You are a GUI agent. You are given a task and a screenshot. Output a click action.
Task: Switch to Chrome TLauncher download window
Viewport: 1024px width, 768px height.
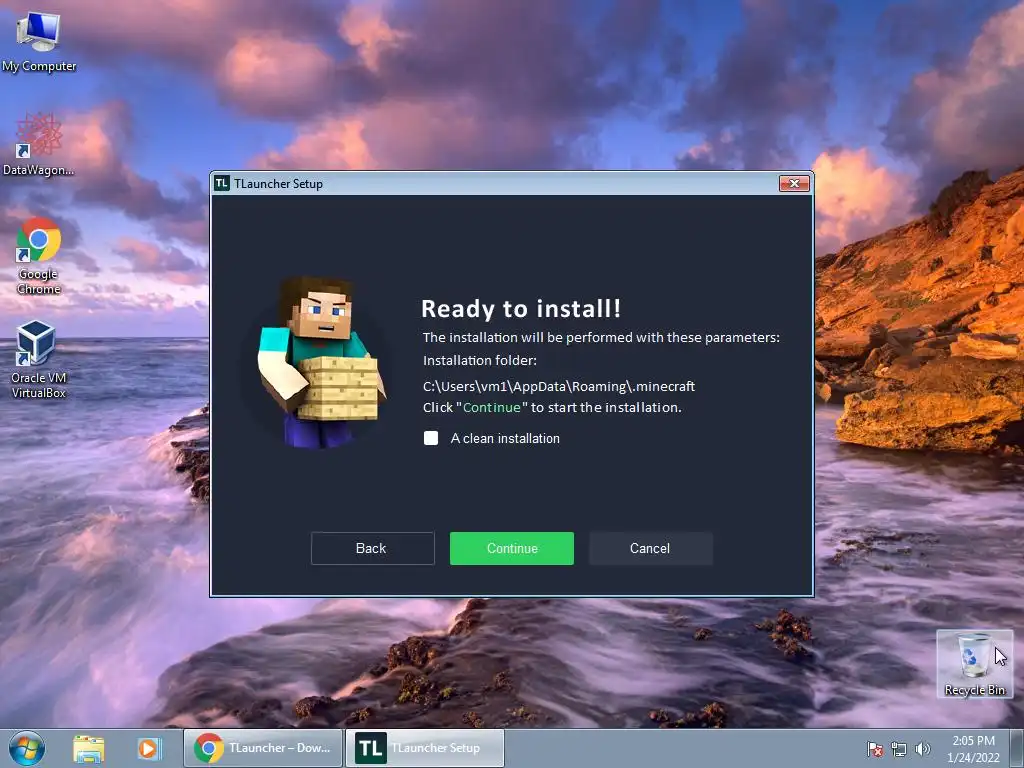coord(263,748)
